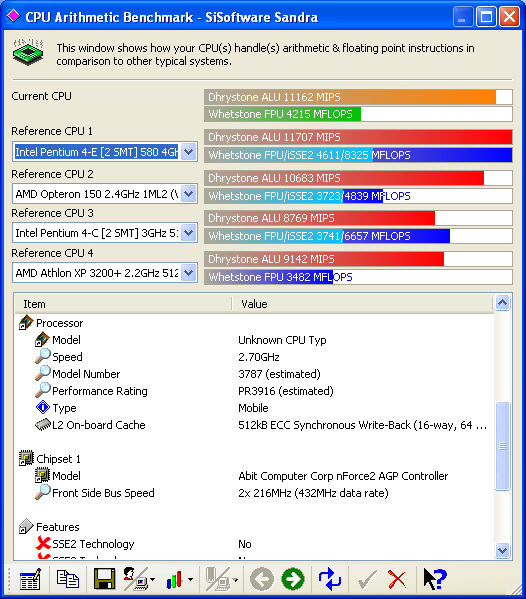Click the Dhrystone ALU 11707 MIPS bar
The image size is (526, 599).
coord(358,137)
